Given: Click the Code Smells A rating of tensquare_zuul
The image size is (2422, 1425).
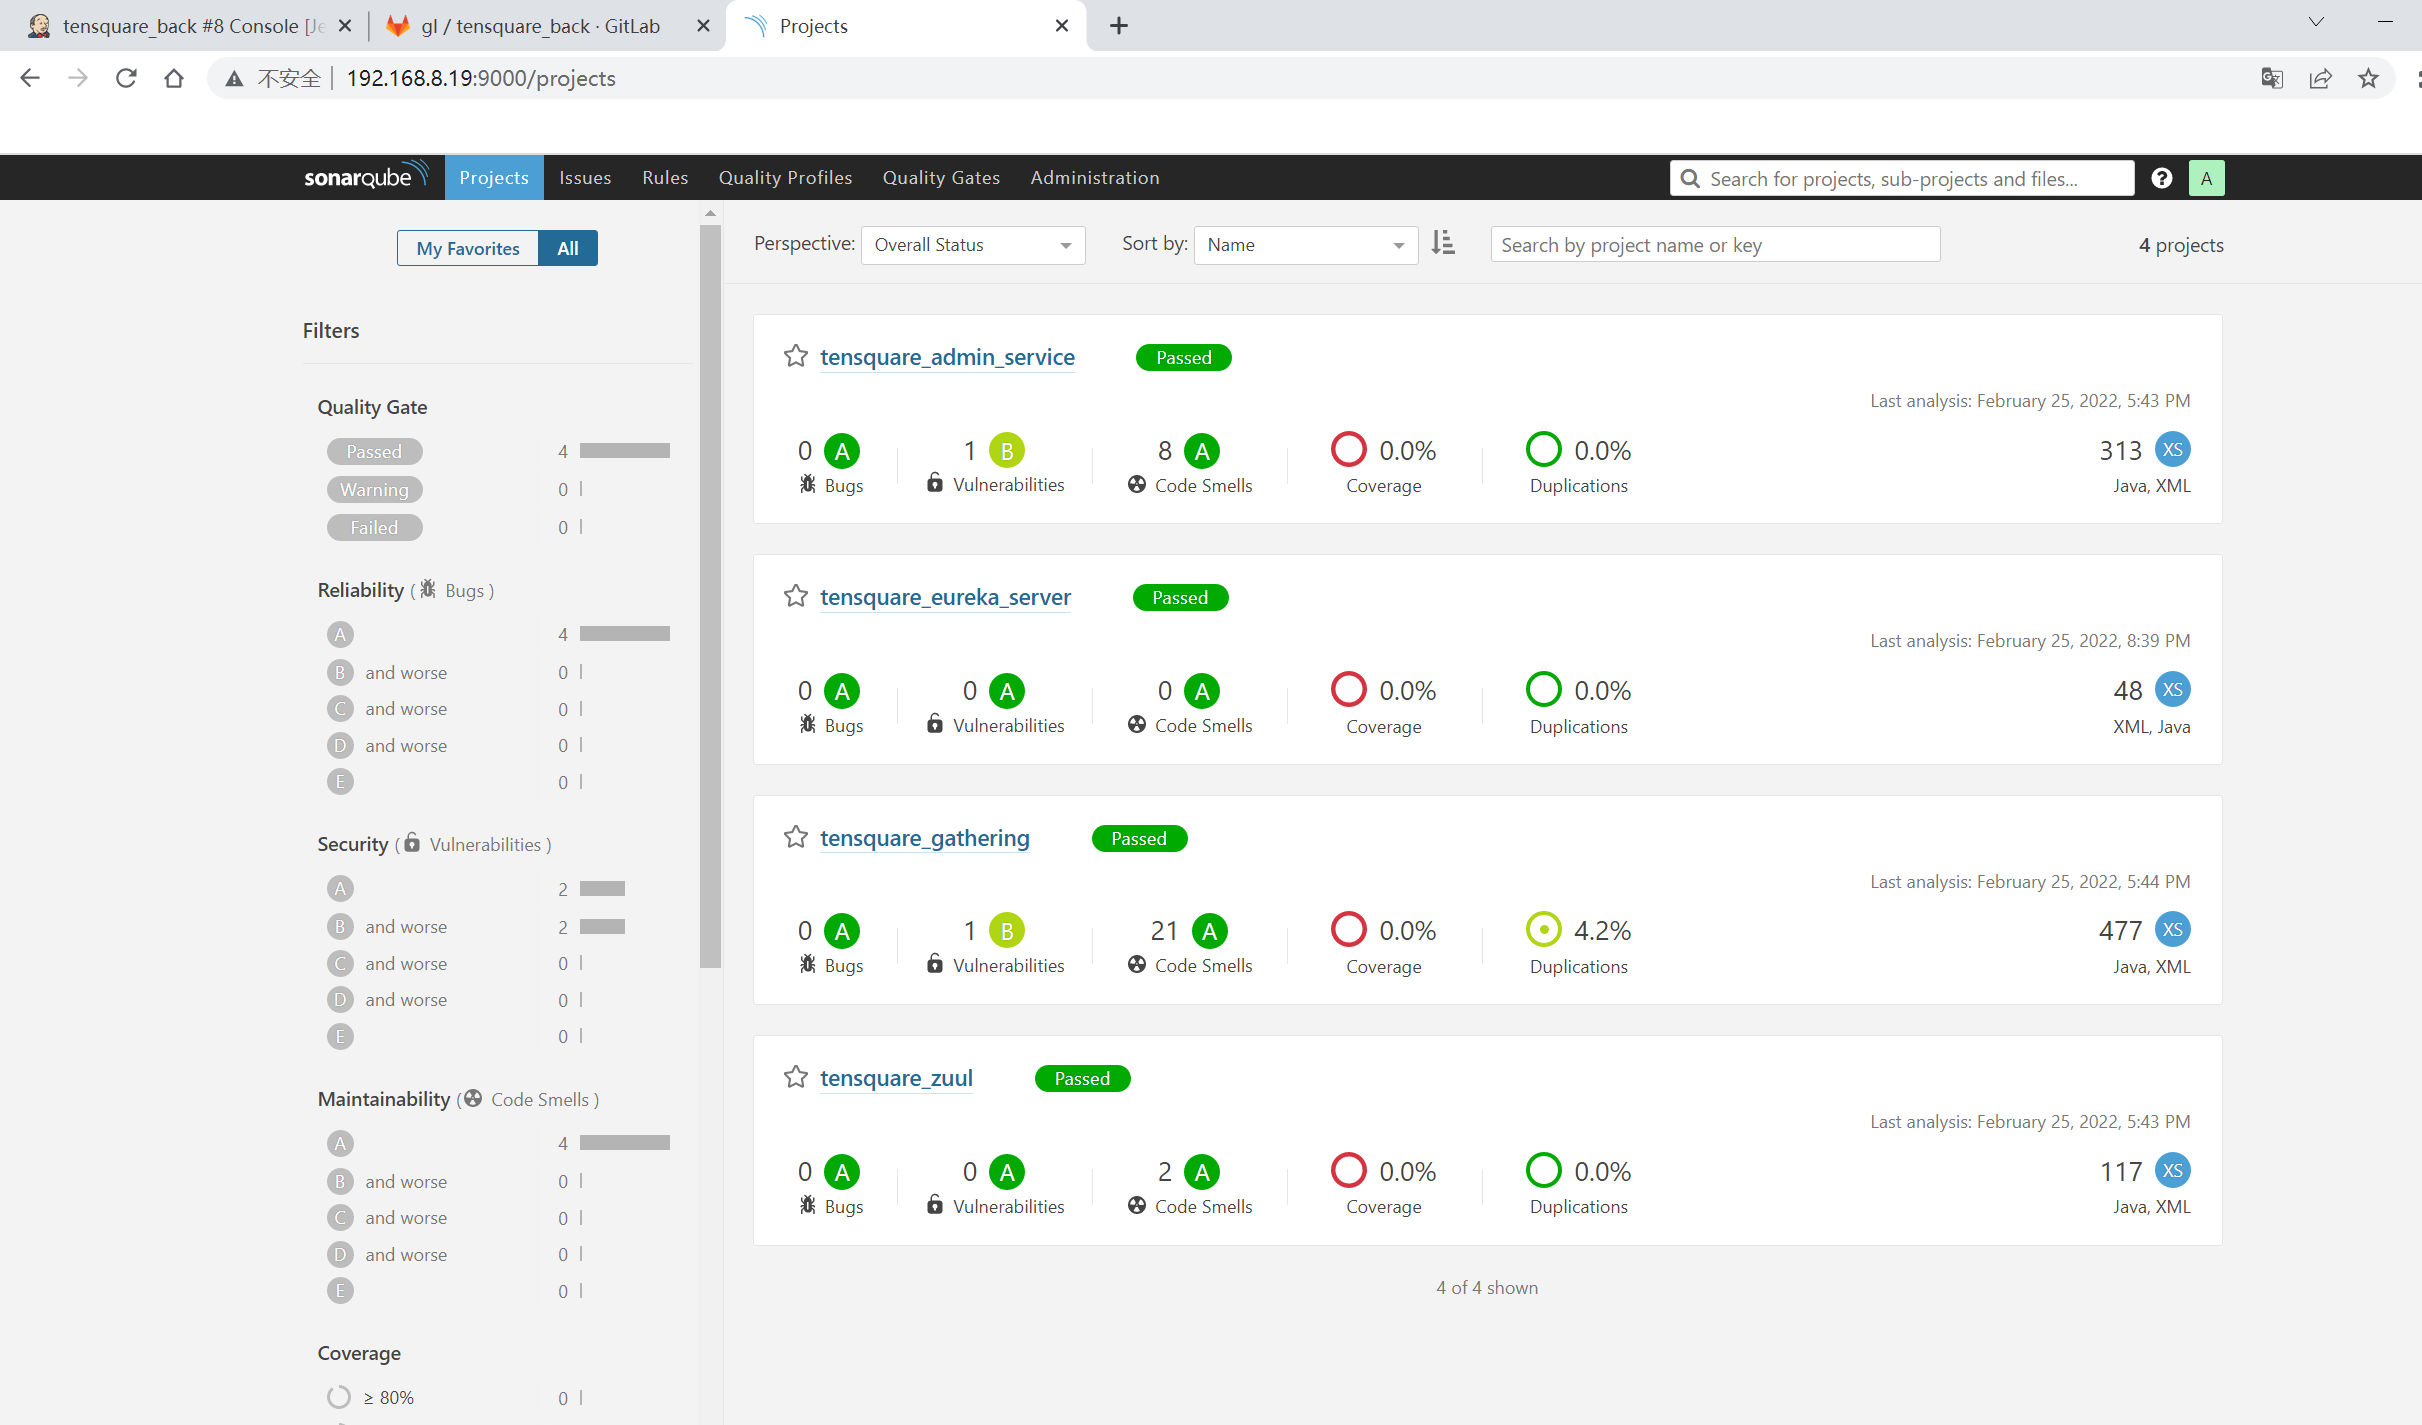Looking at the screenshot, I should pyautogui.click(x=1202, y=1172).
